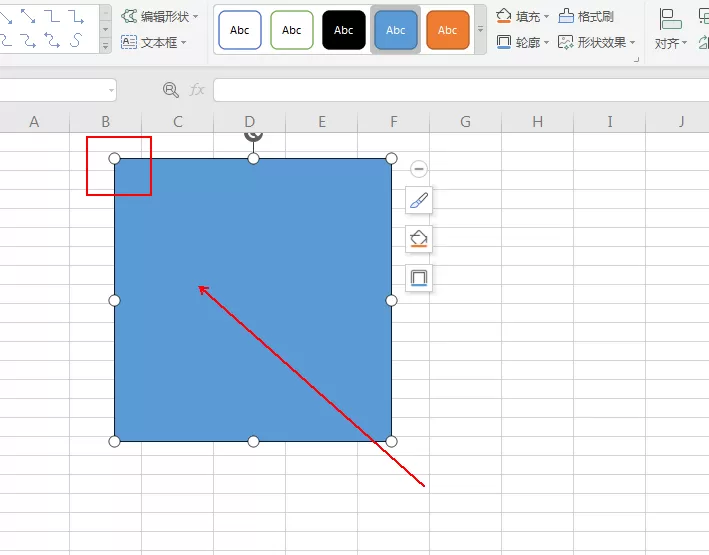Select the S-curve freeform shape
The height and width of the screenshot is (555, 709).
click(x=76, y=40)
